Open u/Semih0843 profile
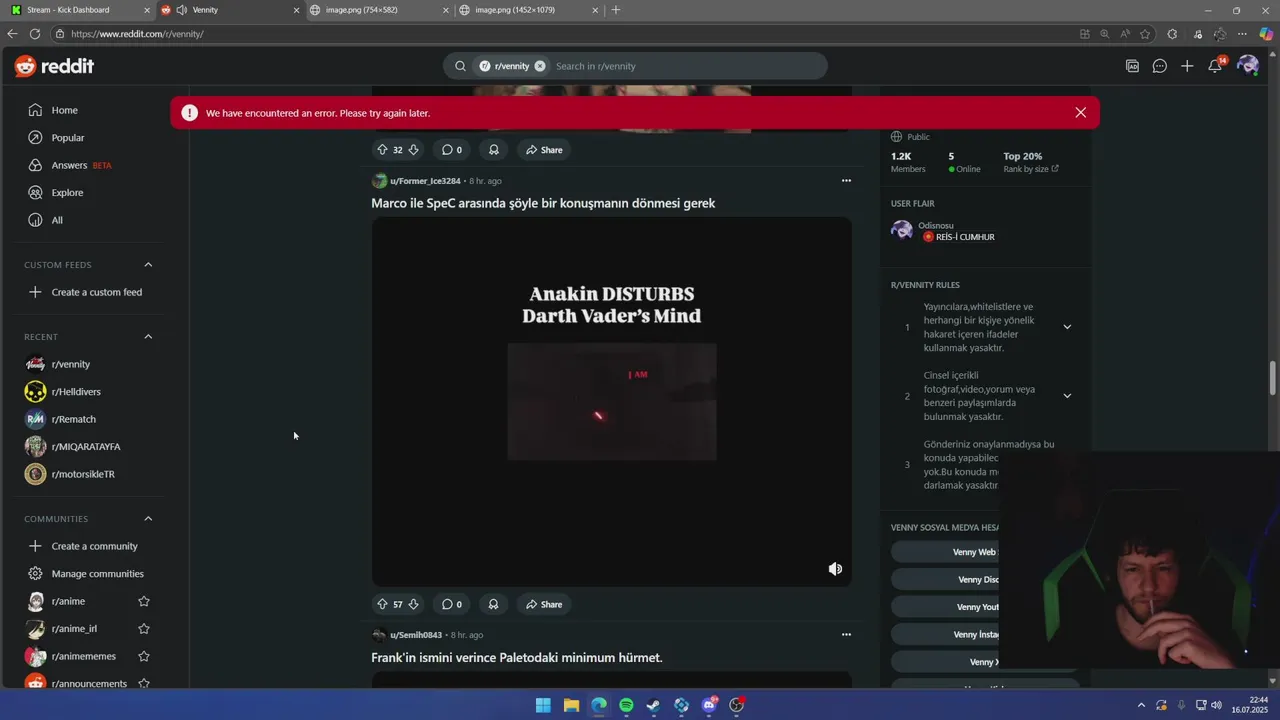The height and width of the screenshot is (720, 1280). point(416,635)
